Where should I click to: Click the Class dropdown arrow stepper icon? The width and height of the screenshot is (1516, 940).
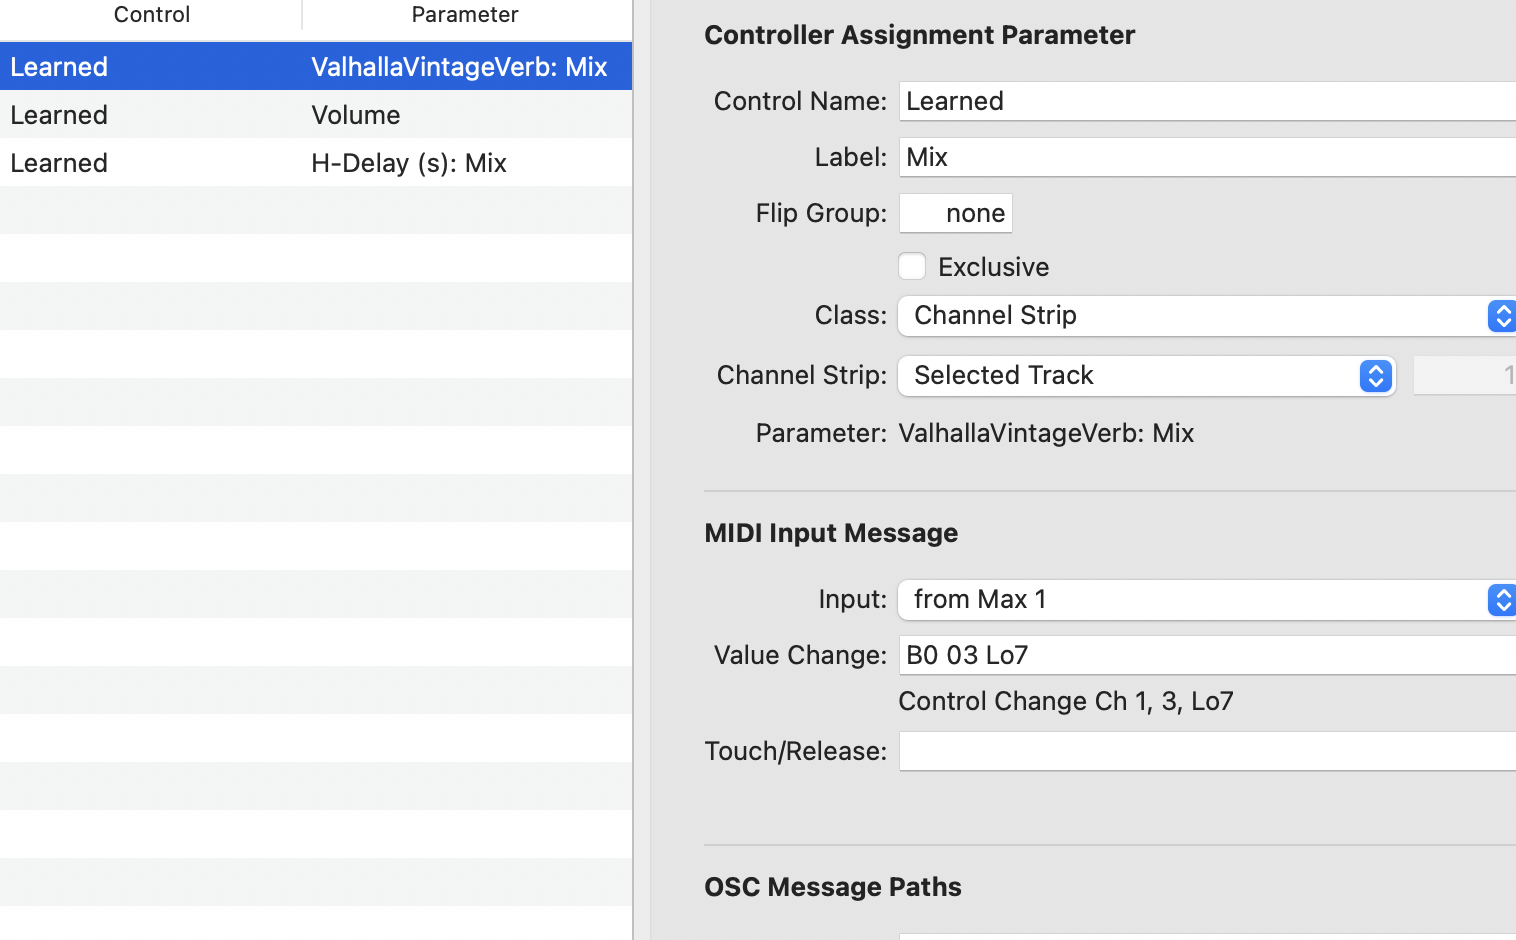click(1502, 316)
